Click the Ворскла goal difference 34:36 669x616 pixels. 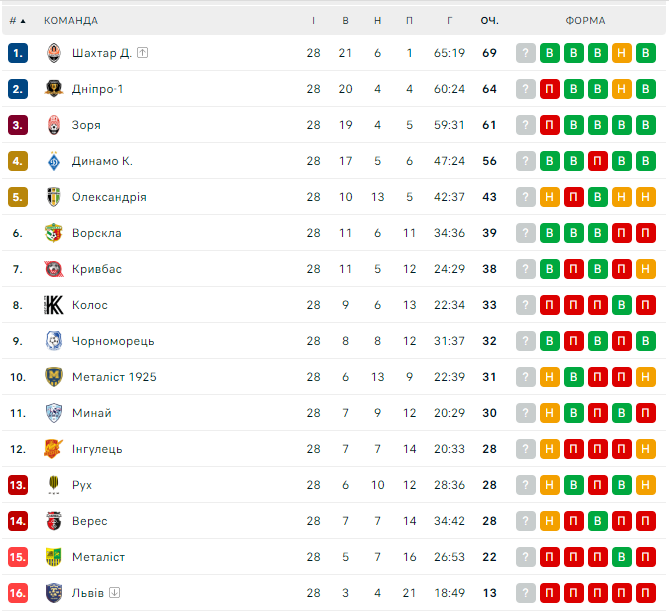point(450,233)
